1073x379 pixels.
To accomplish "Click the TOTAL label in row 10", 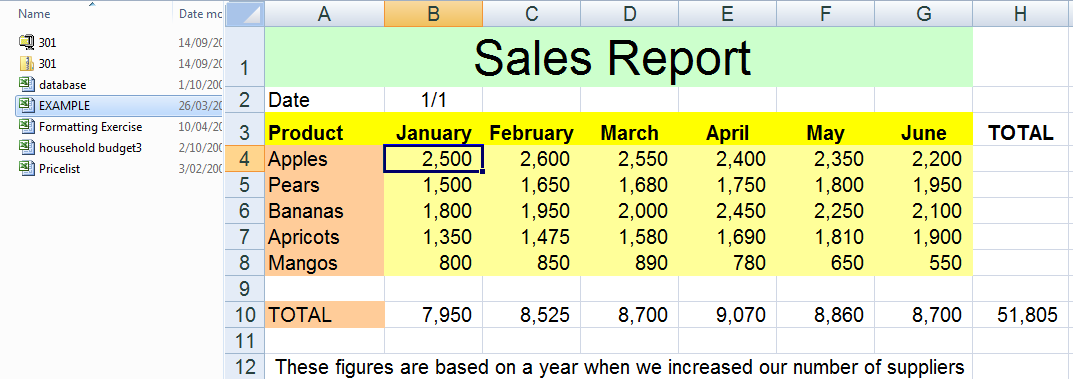I will [324, 315].
